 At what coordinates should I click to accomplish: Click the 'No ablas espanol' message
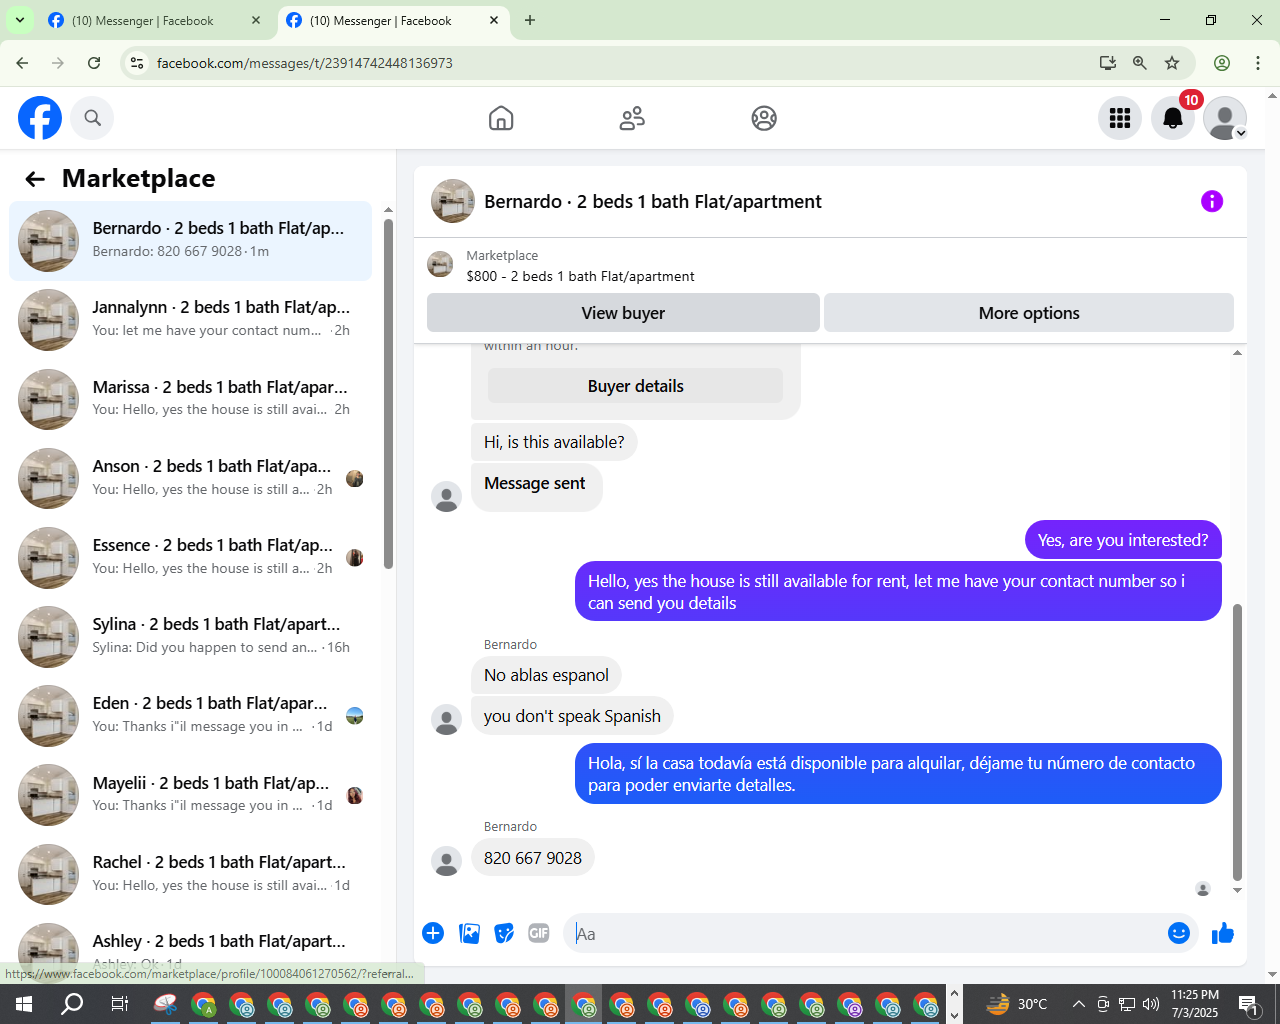point(546,675)
